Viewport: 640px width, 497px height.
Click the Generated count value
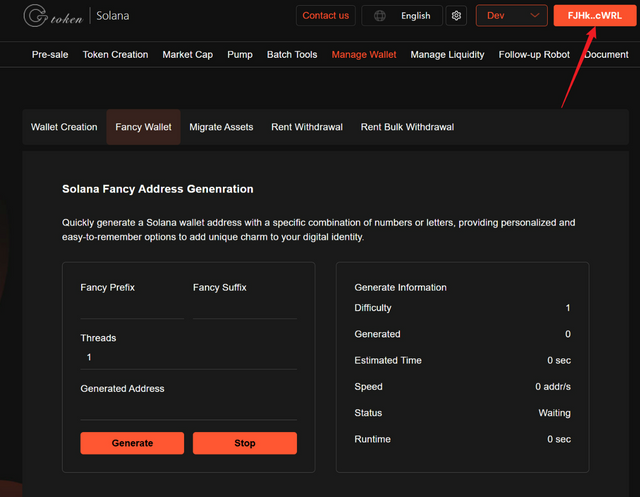pos(568,334)
